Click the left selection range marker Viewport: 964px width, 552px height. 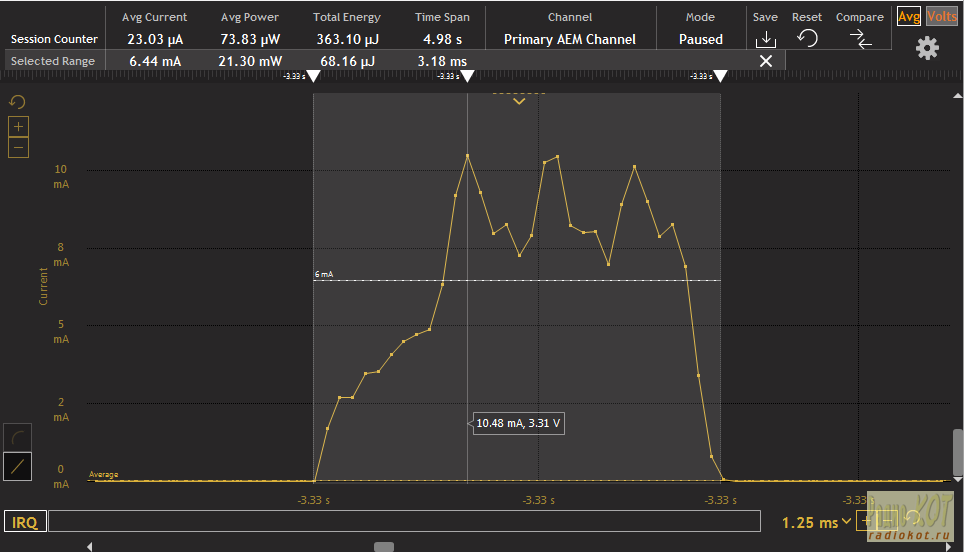(x=313, y=76)
